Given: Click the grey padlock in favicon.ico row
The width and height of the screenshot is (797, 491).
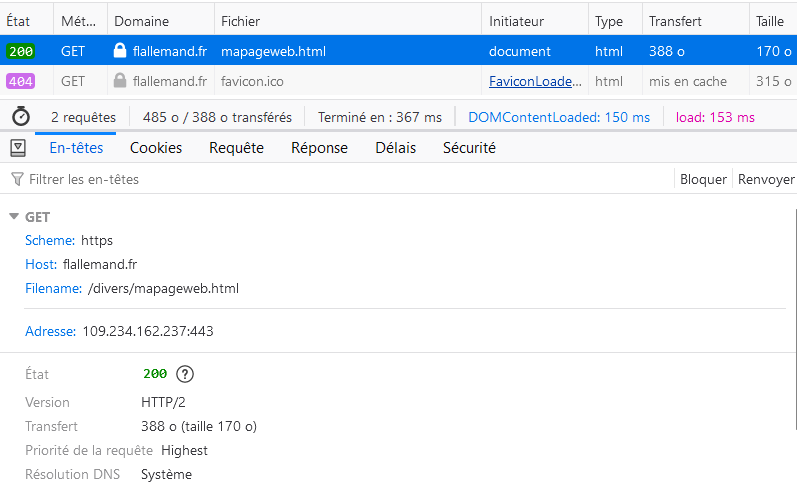Looking at the screenshot, I should click(120, 81).
